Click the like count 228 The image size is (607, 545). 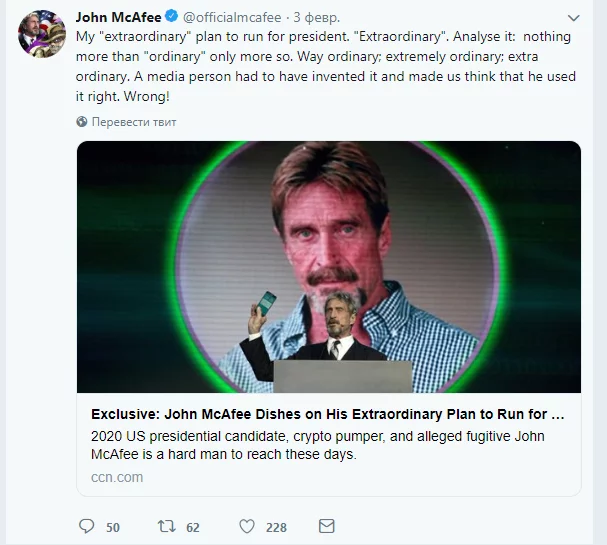pos(276,527)
